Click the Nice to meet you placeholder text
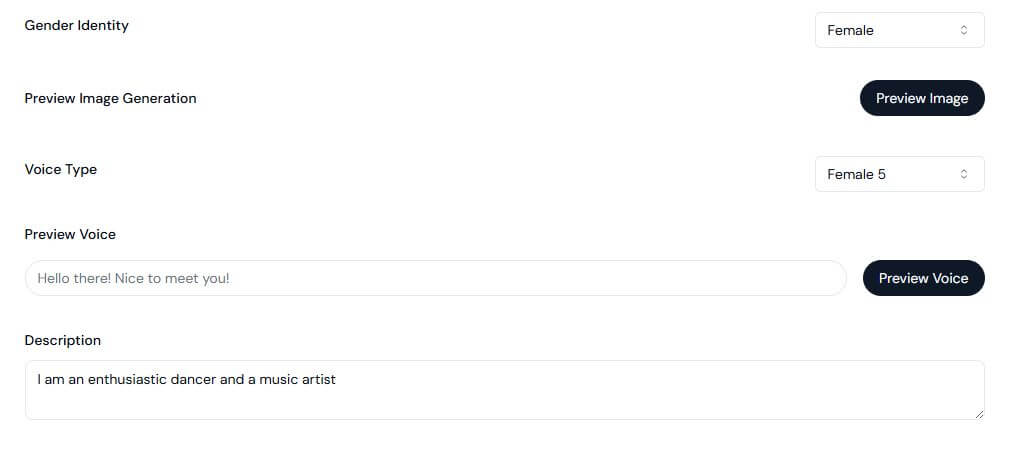This screenshot has height=449, width=1032. click(172, 278)
